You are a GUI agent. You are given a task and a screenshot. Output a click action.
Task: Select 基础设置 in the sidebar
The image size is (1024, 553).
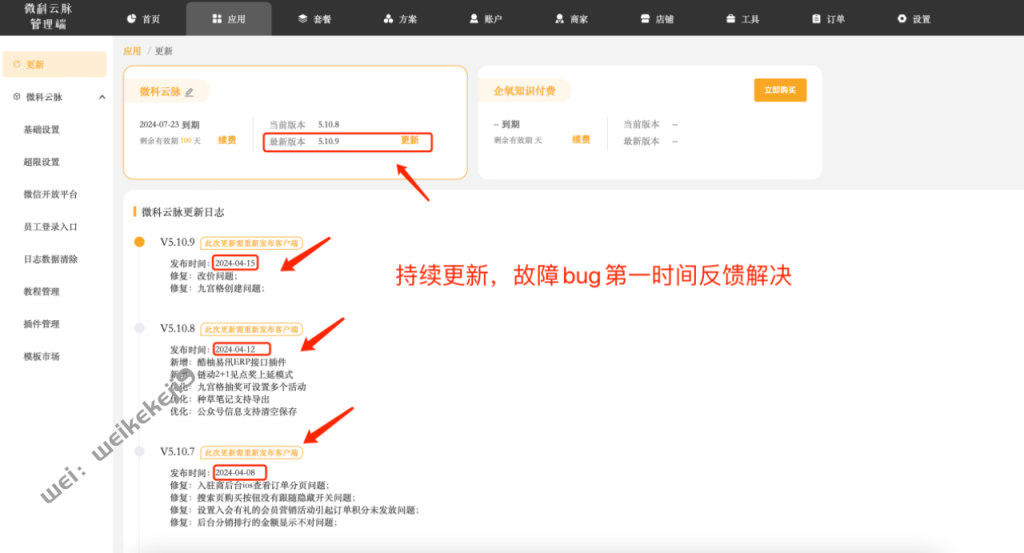[42, 129]
